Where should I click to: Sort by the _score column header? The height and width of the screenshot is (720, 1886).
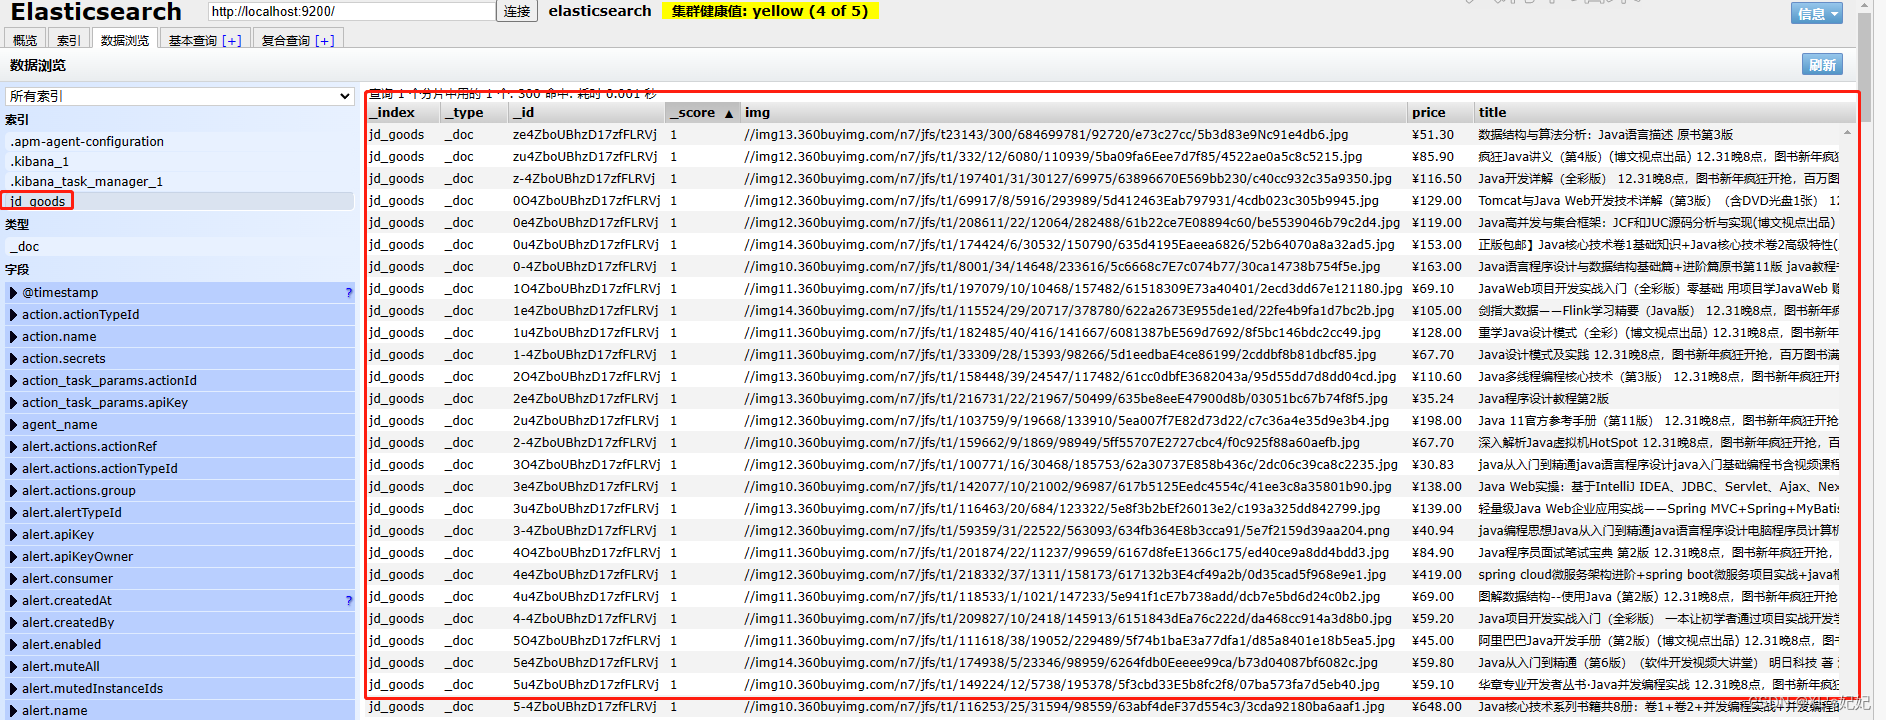(x=704, y=112)
